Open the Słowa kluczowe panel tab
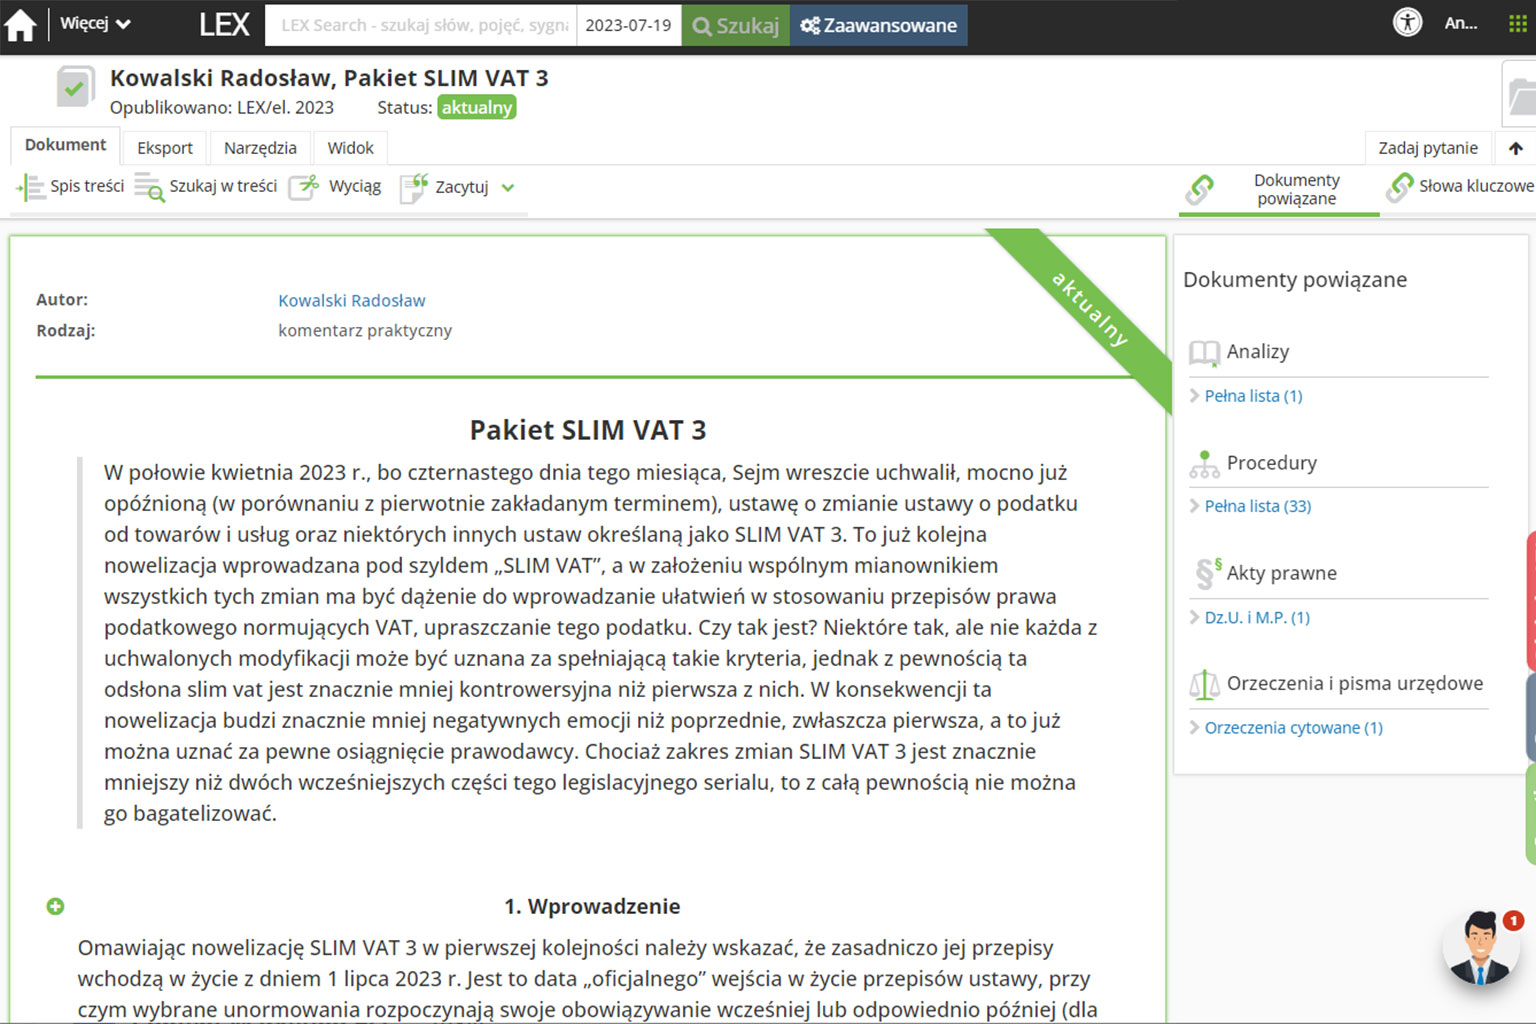1536x1024 pixels. tap(1460, 186)
